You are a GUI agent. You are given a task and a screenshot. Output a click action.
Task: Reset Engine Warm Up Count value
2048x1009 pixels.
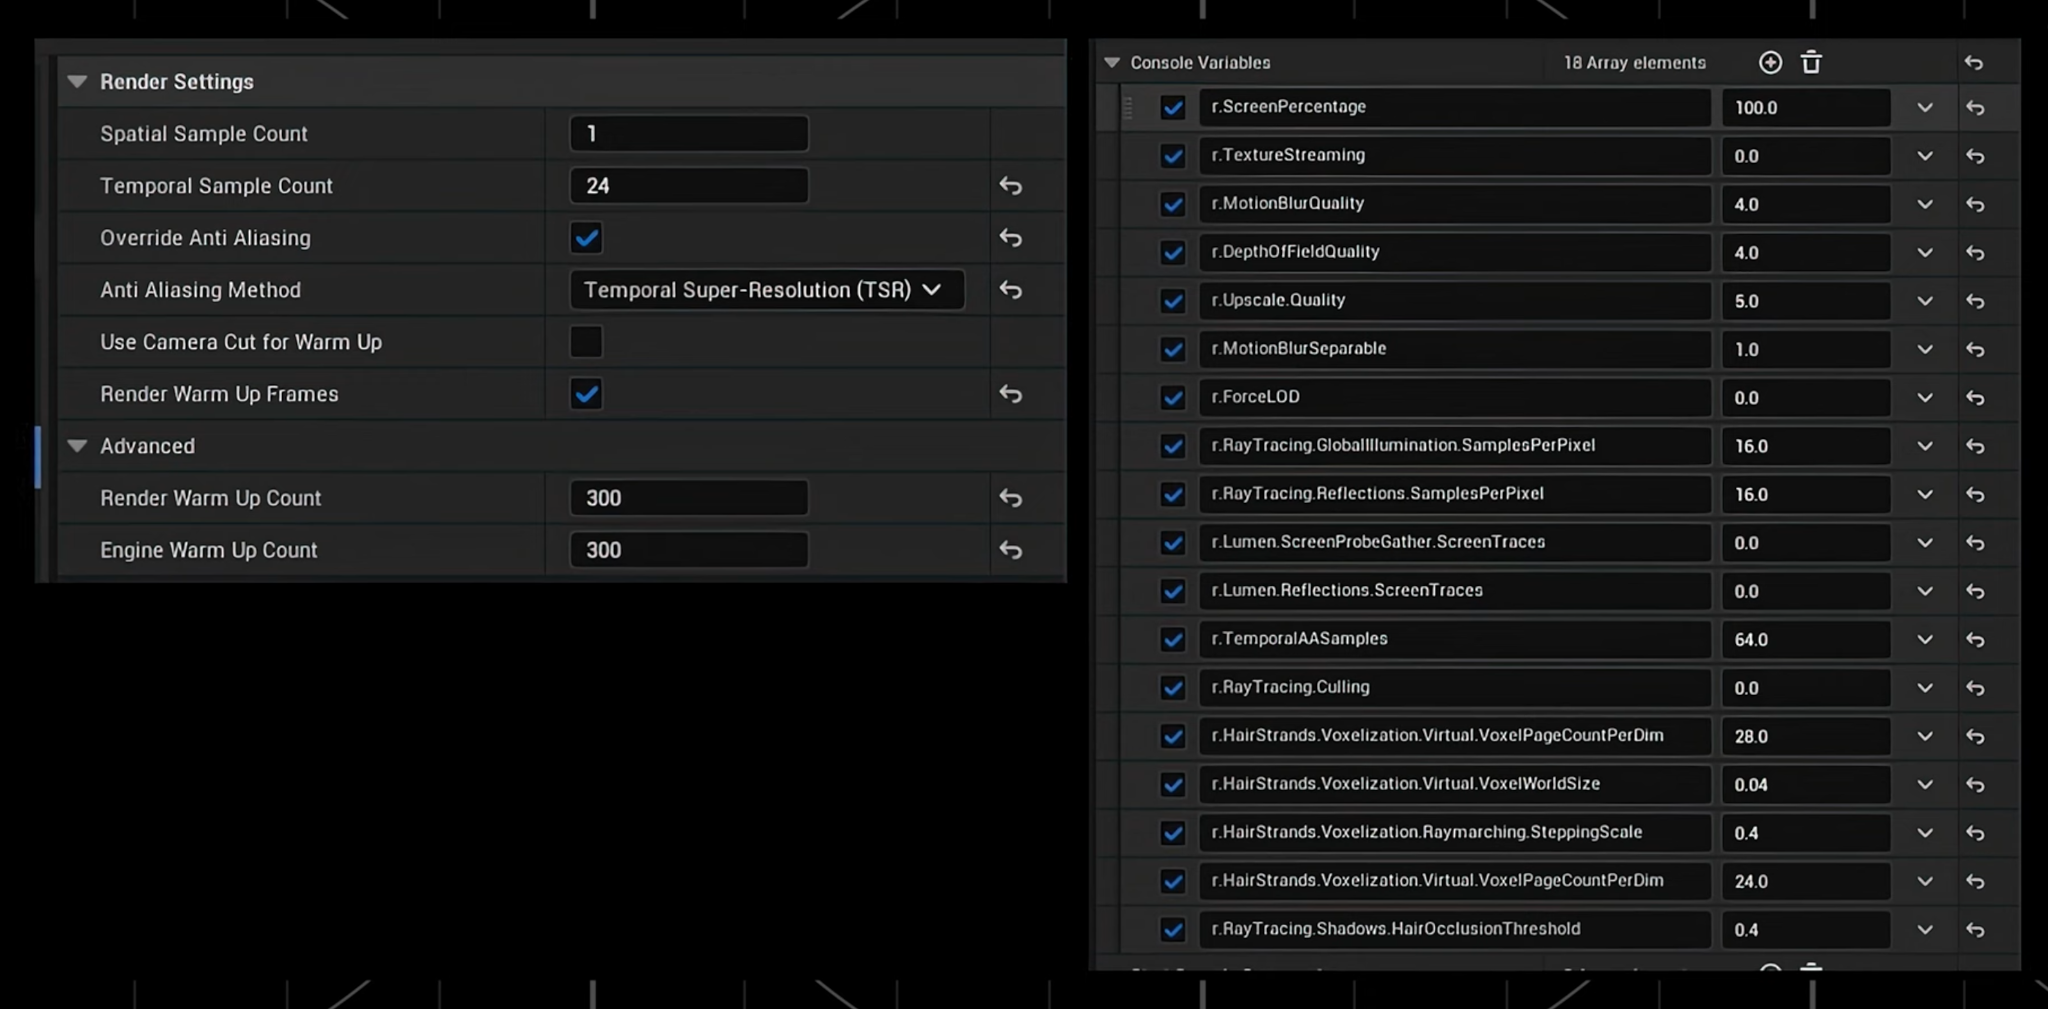point(1010,549)
